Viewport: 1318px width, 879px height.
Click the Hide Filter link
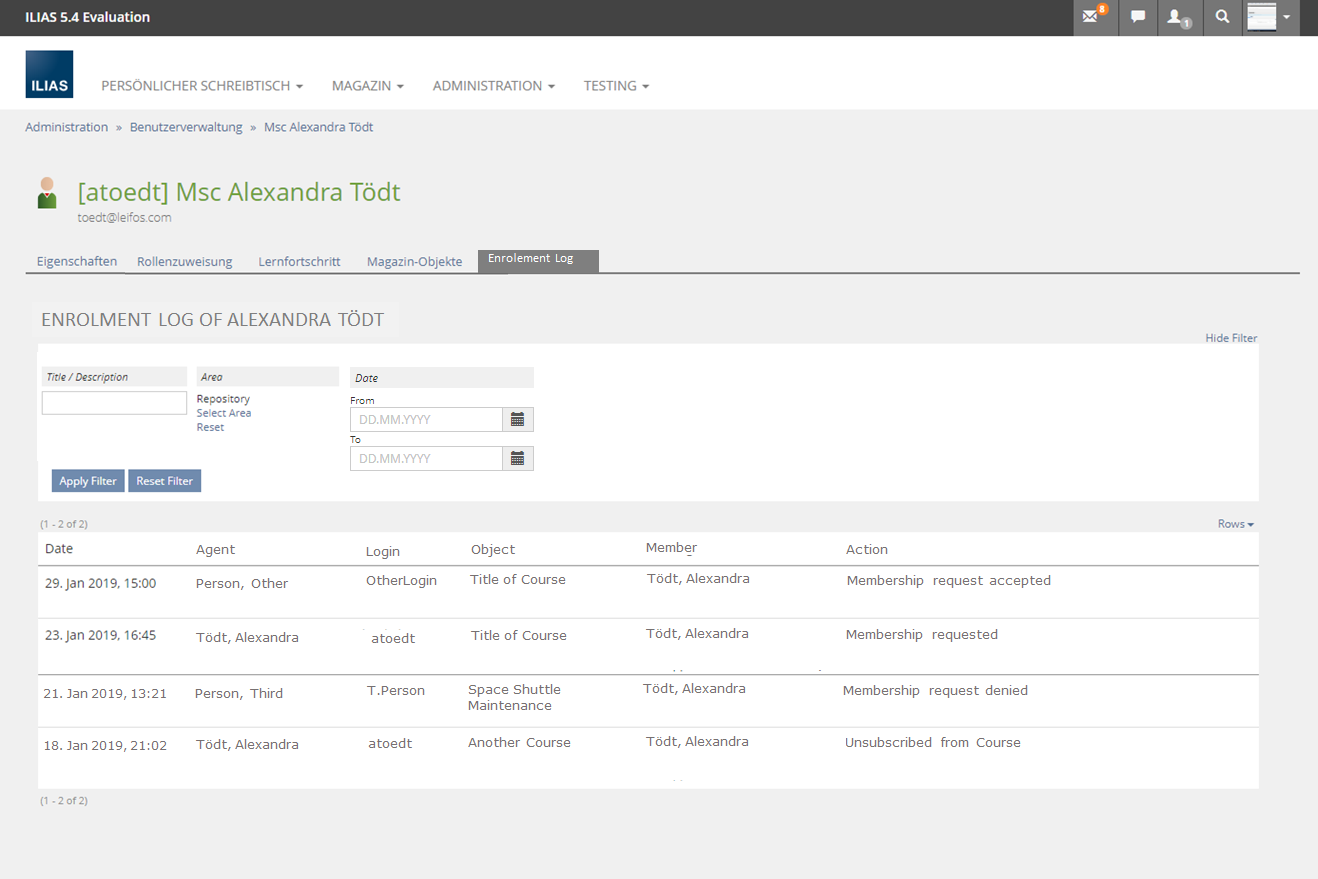tap(1231, 338)
